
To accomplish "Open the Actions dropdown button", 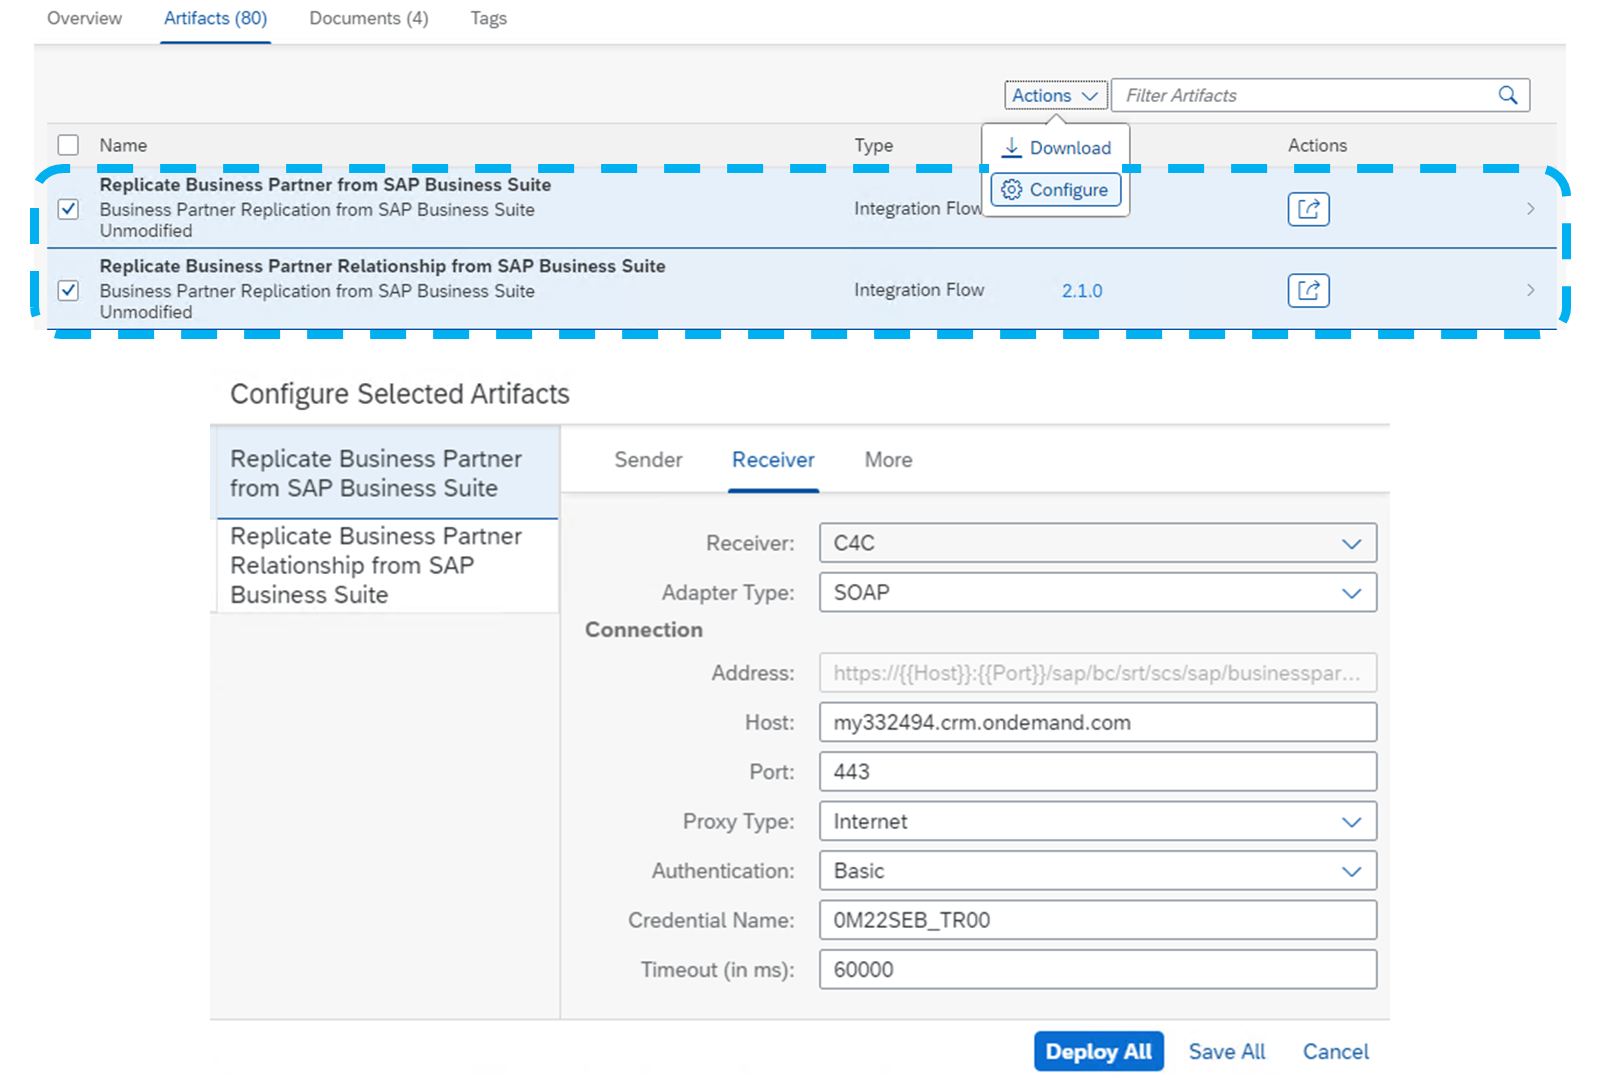I will click(1056, 95).
